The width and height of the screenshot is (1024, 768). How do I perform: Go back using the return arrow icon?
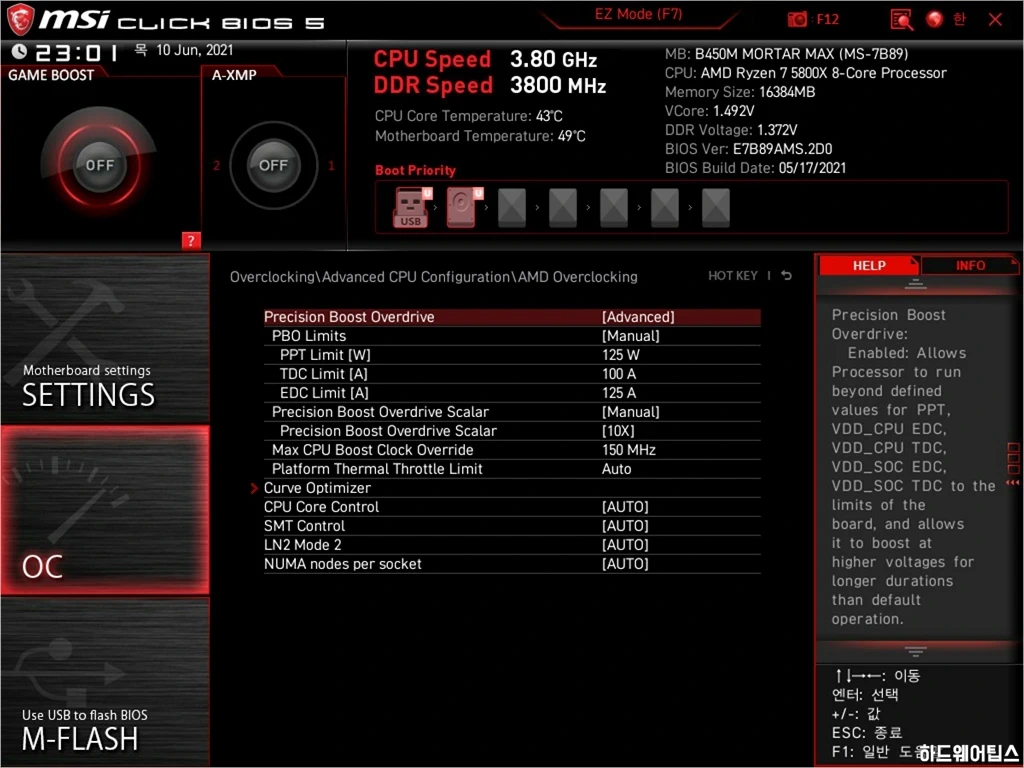coord(786,276)
